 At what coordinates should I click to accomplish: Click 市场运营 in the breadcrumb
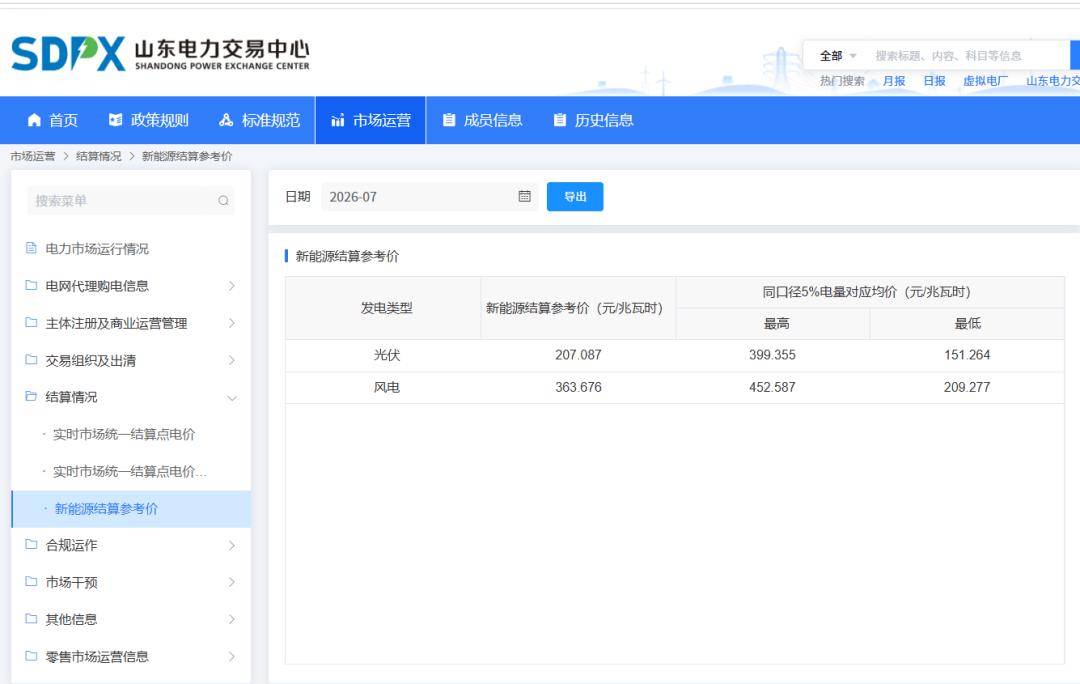tap(32, 156)
